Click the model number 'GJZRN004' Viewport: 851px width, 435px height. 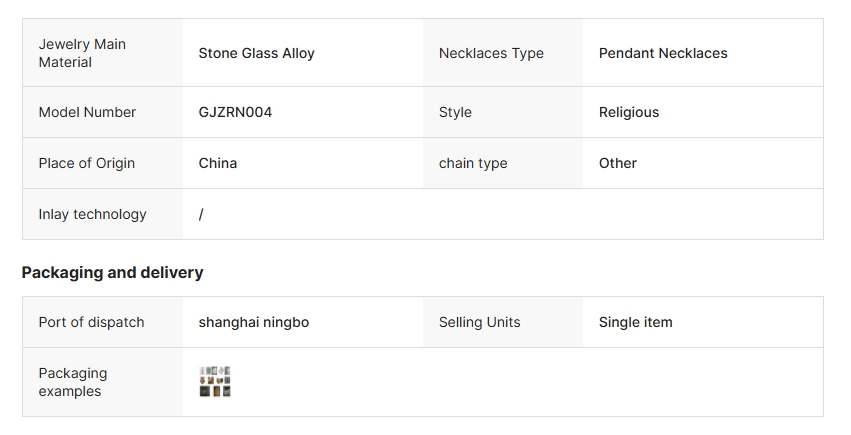235,112
